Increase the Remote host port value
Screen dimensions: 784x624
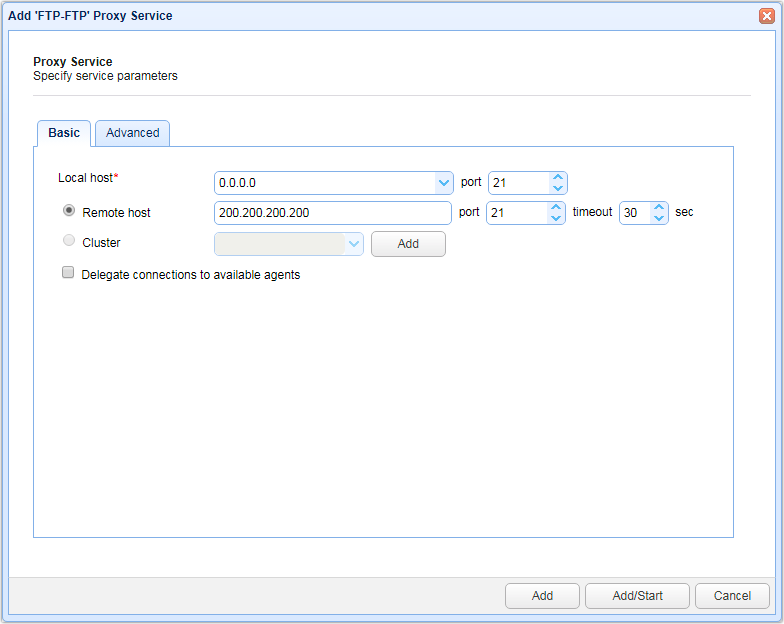[556, 208]
